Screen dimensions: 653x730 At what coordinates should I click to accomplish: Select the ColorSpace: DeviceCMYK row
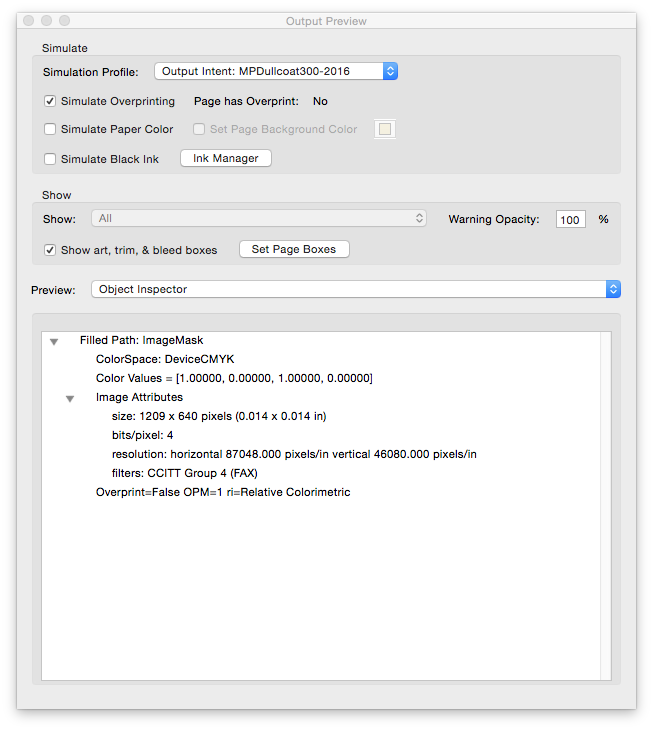(165, 359)
